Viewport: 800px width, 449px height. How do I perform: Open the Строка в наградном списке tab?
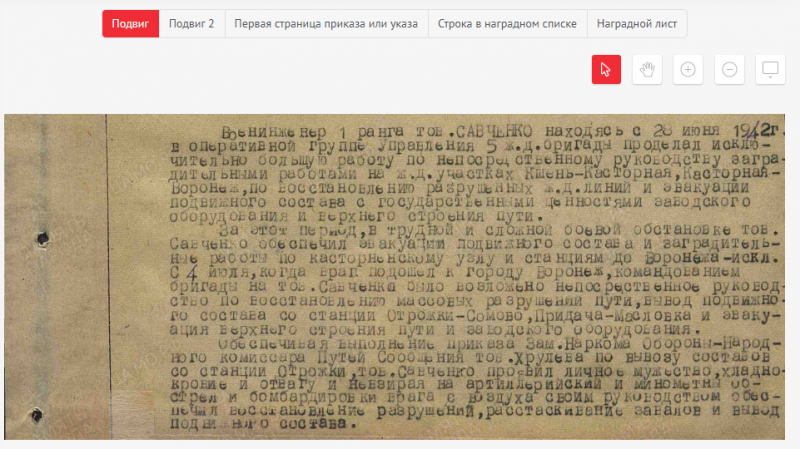click(x=508, y=24)
